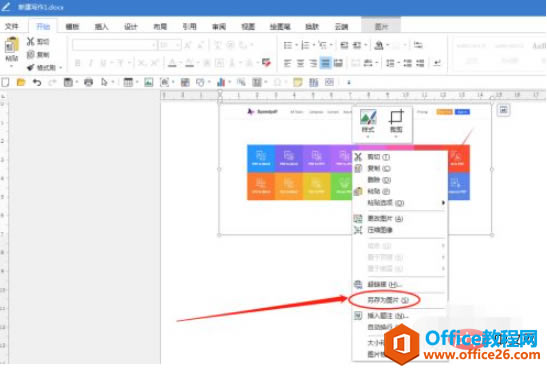Click the numbered list icon
The image size is (547, 372).
306,45
